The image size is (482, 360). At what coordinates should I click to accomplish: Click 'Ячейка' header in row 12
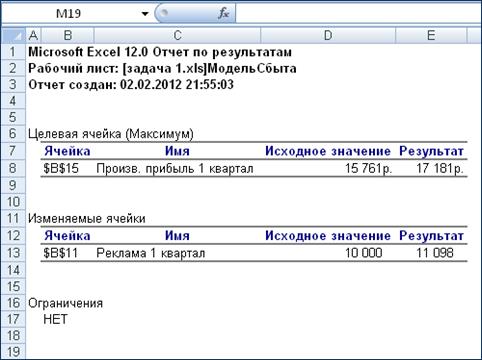click(67, 236)
